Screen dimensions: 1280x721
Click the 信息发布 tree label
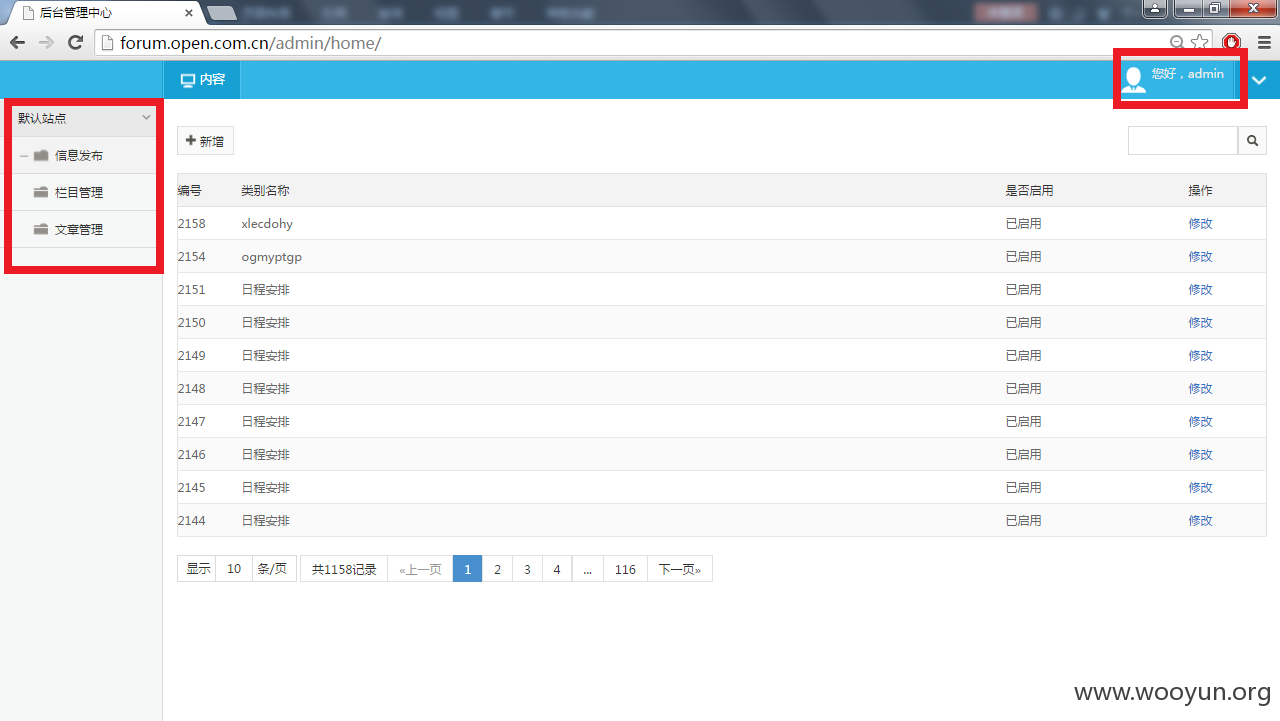(x=79, y=155)
